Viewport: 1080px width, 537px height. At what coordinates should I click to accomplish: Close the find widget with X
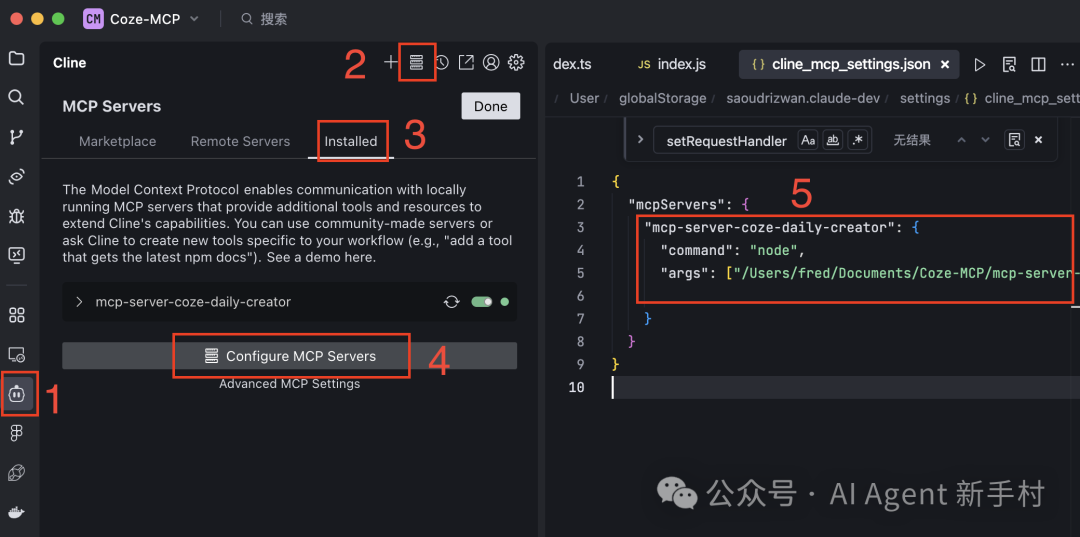1039,140
